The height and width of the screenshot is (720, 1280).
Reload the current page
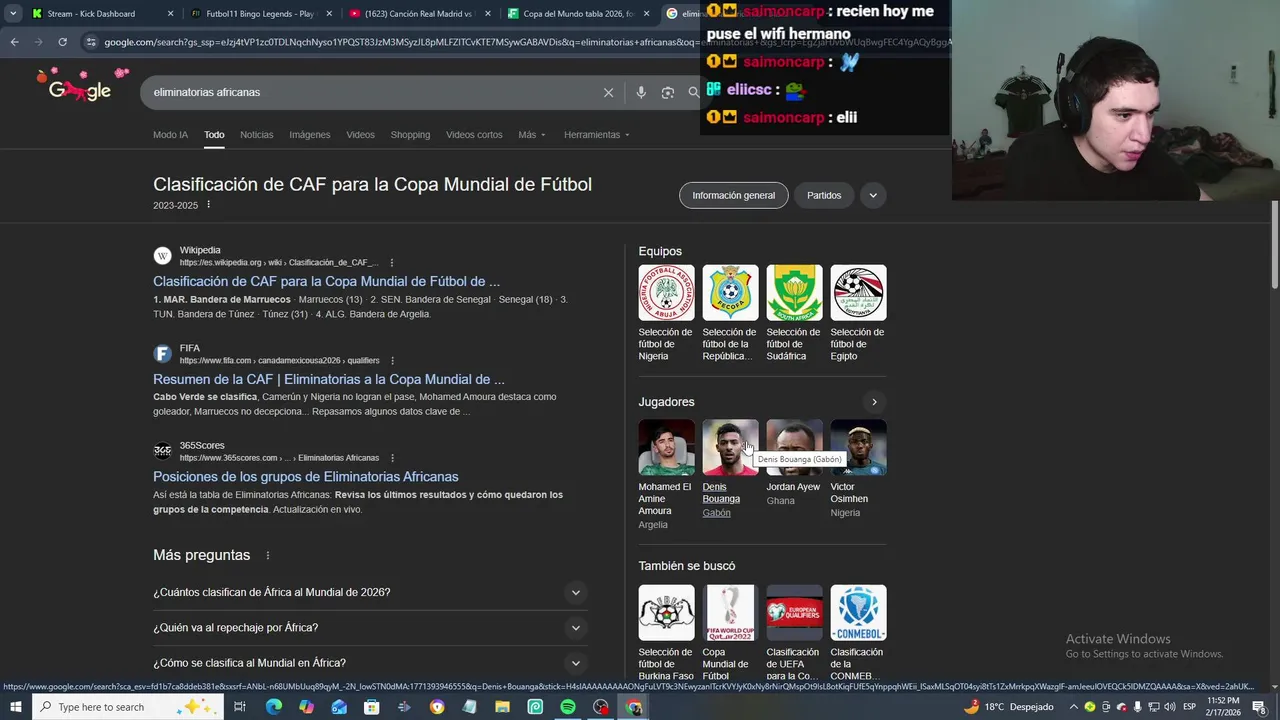point(62,42)
